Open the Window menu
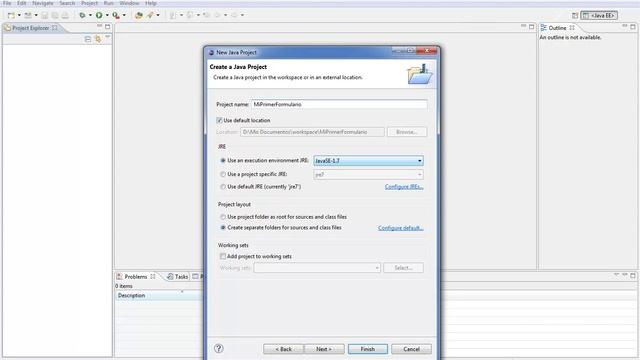The height and width of the screenshot is (360, 640). pos(129,3)
